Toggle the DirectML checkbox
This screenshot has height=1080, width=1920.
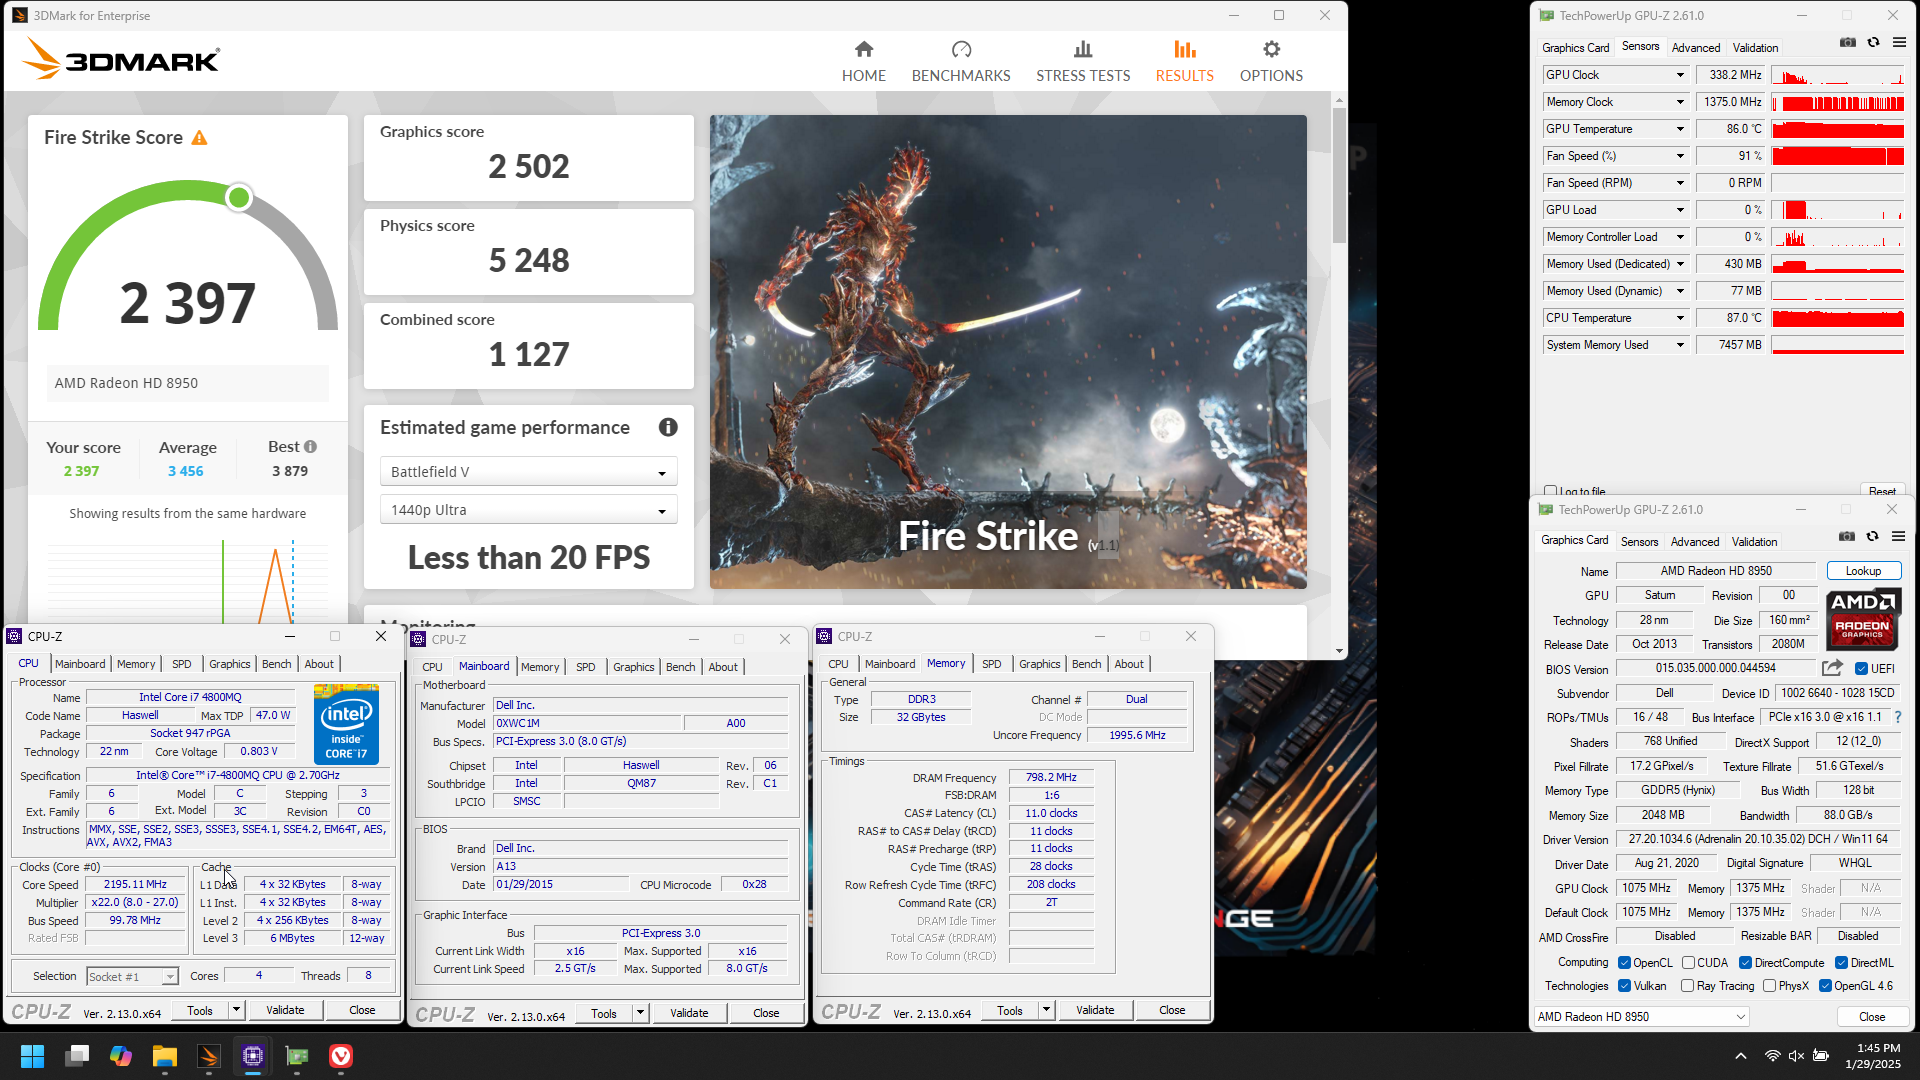pyautogui.click(x=1841, y=963)
